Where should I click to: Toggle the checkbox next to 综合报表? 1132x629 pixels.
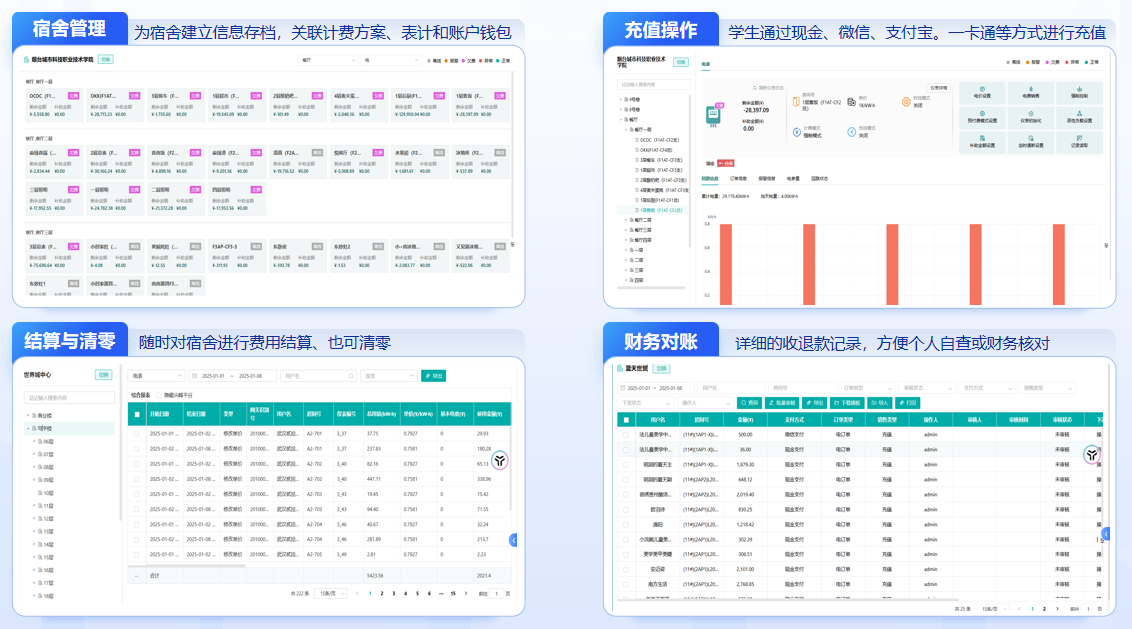coord(159,396)
